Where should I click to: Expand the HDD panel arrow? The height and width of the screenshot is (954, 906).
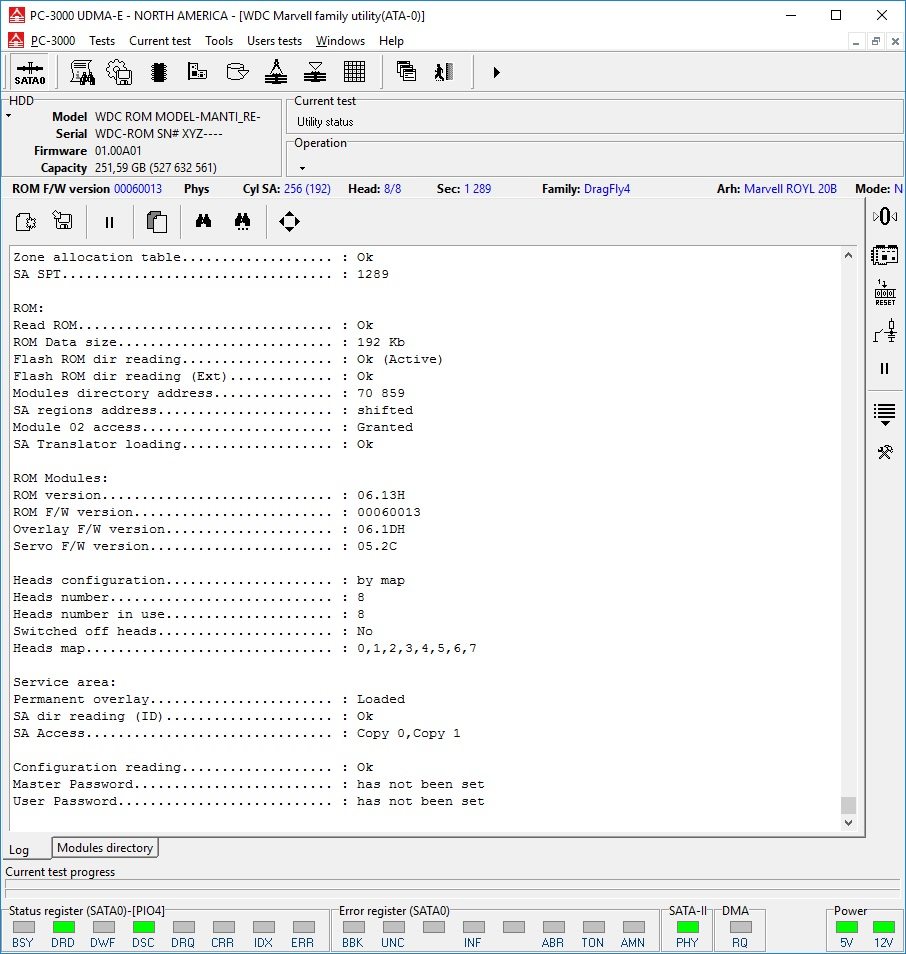click(x=9, y=116)
